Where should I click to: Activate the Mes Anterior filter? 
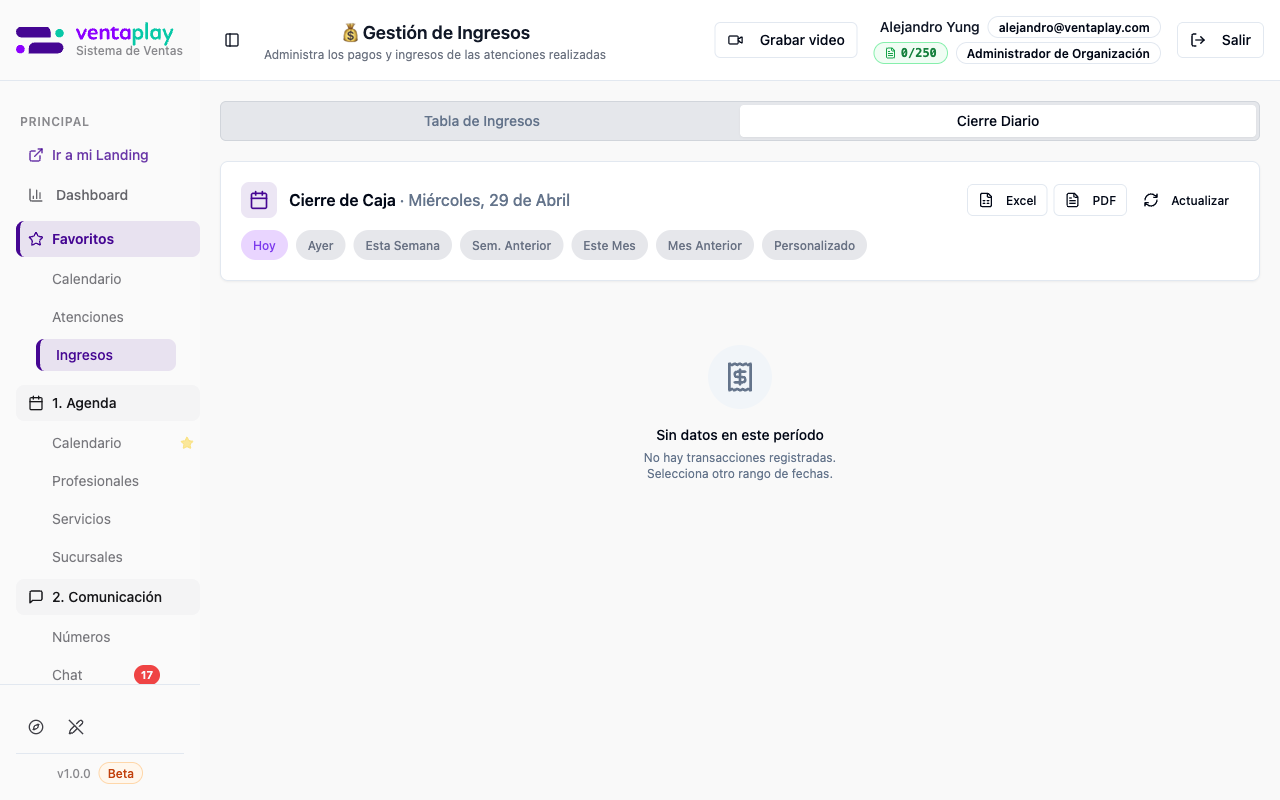[x=704, y=245]
